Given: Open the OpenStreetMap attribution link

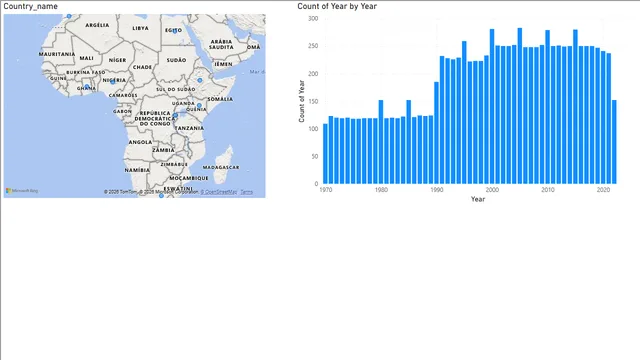Looking at the screenshot, I should tap(218, 192).
